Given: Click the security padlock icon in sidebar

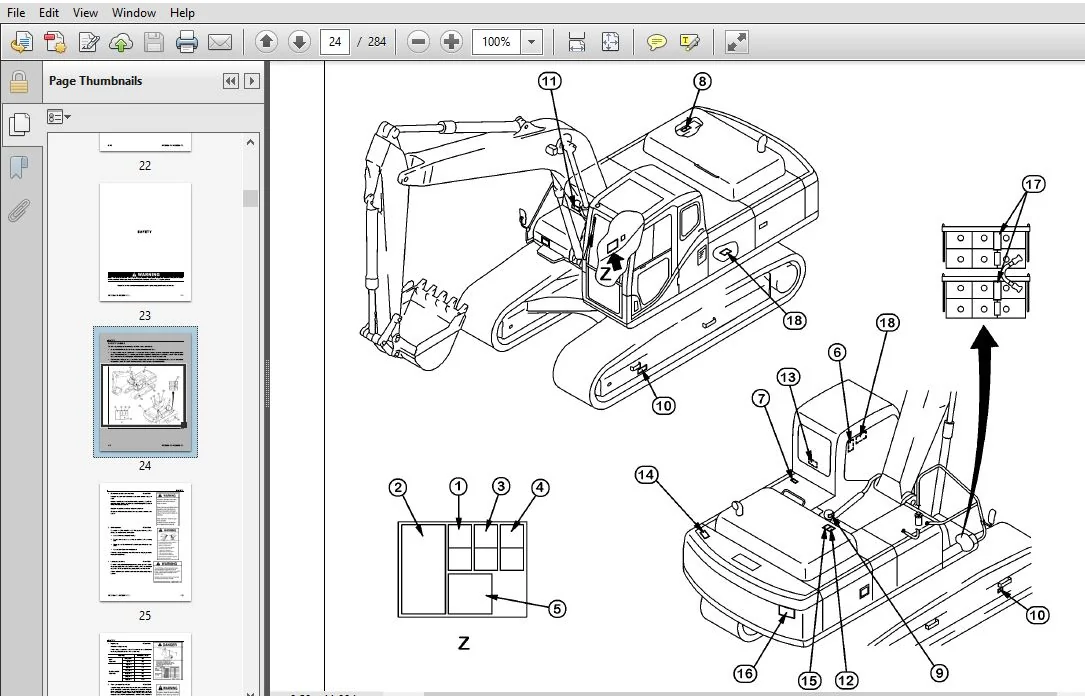Looking at the screenshot, I should (19, 82).
